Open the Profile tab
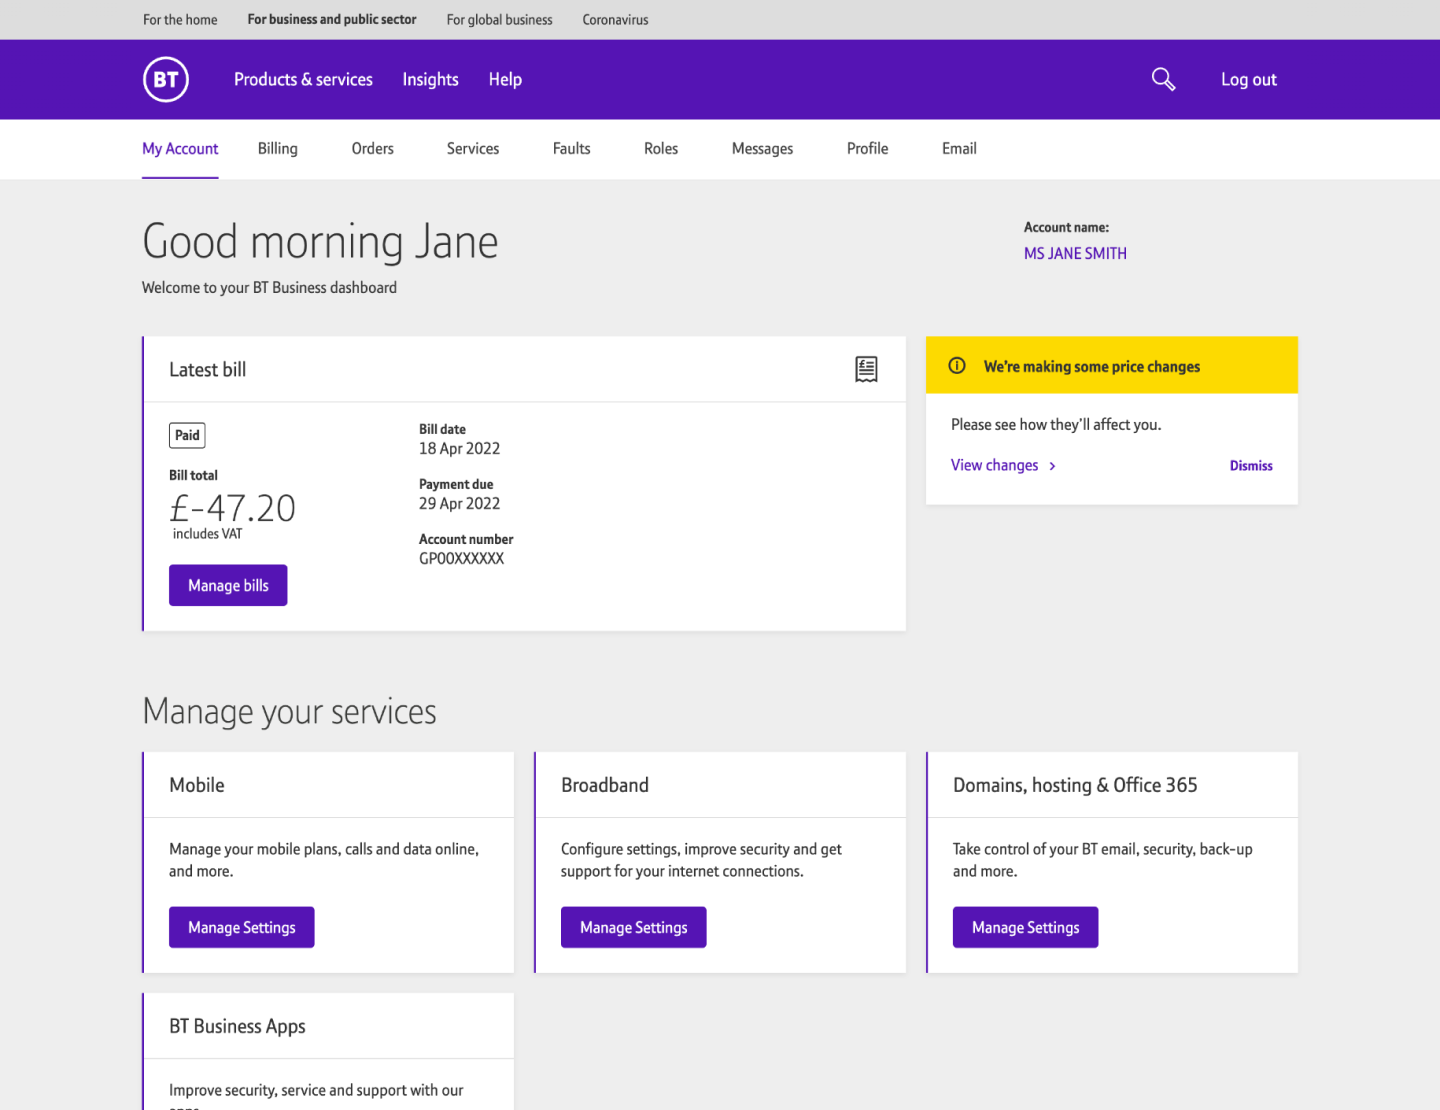The width and height of the screenshot is (1440, 1110). [x=867, y=149]
